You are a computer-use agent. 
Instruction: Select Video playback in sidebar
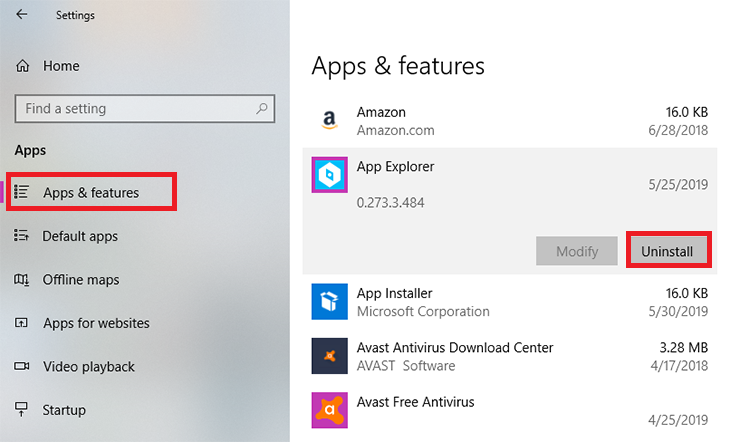(x=88, y=367)
